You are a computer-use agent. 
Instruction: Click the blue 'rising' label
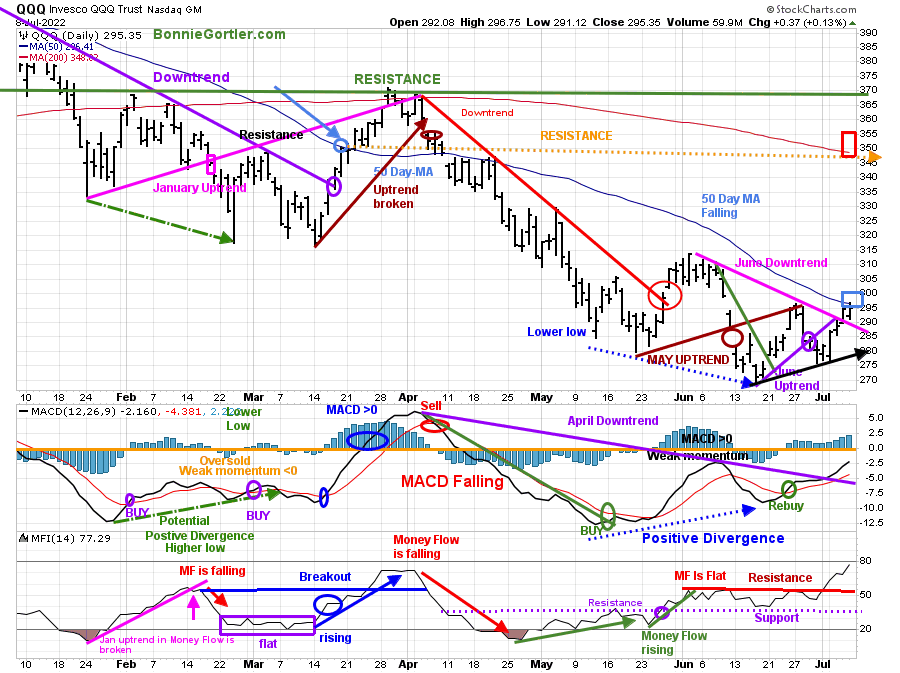(x=335, y=638)
